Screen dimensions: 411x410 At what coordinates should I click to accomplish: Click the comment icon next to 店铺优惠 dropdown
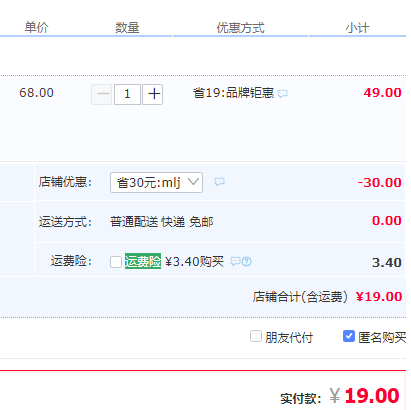[x=219, y=182]
